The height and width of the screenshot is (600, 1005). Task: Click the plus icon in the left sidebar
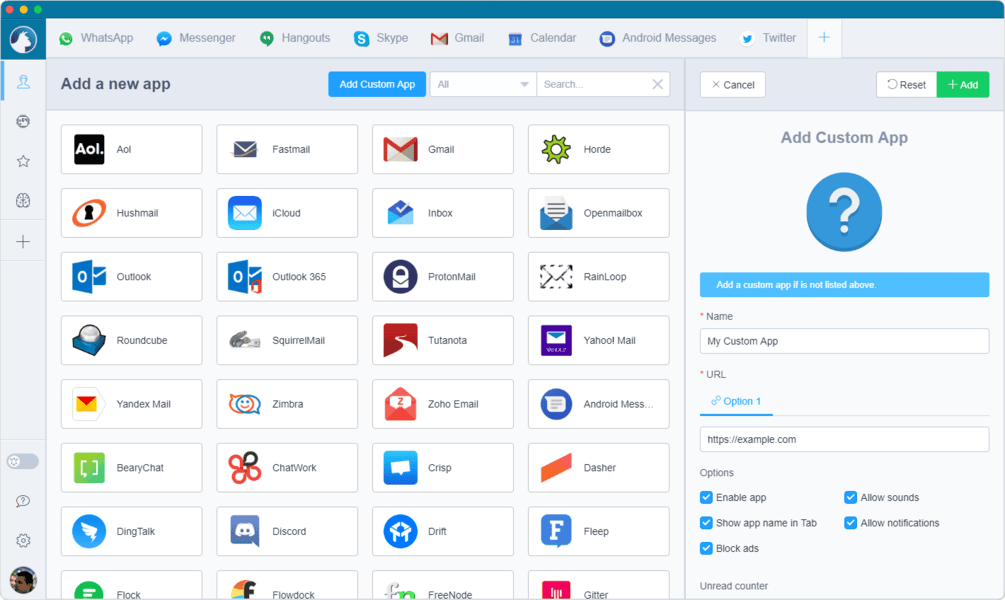click(22, 240)
